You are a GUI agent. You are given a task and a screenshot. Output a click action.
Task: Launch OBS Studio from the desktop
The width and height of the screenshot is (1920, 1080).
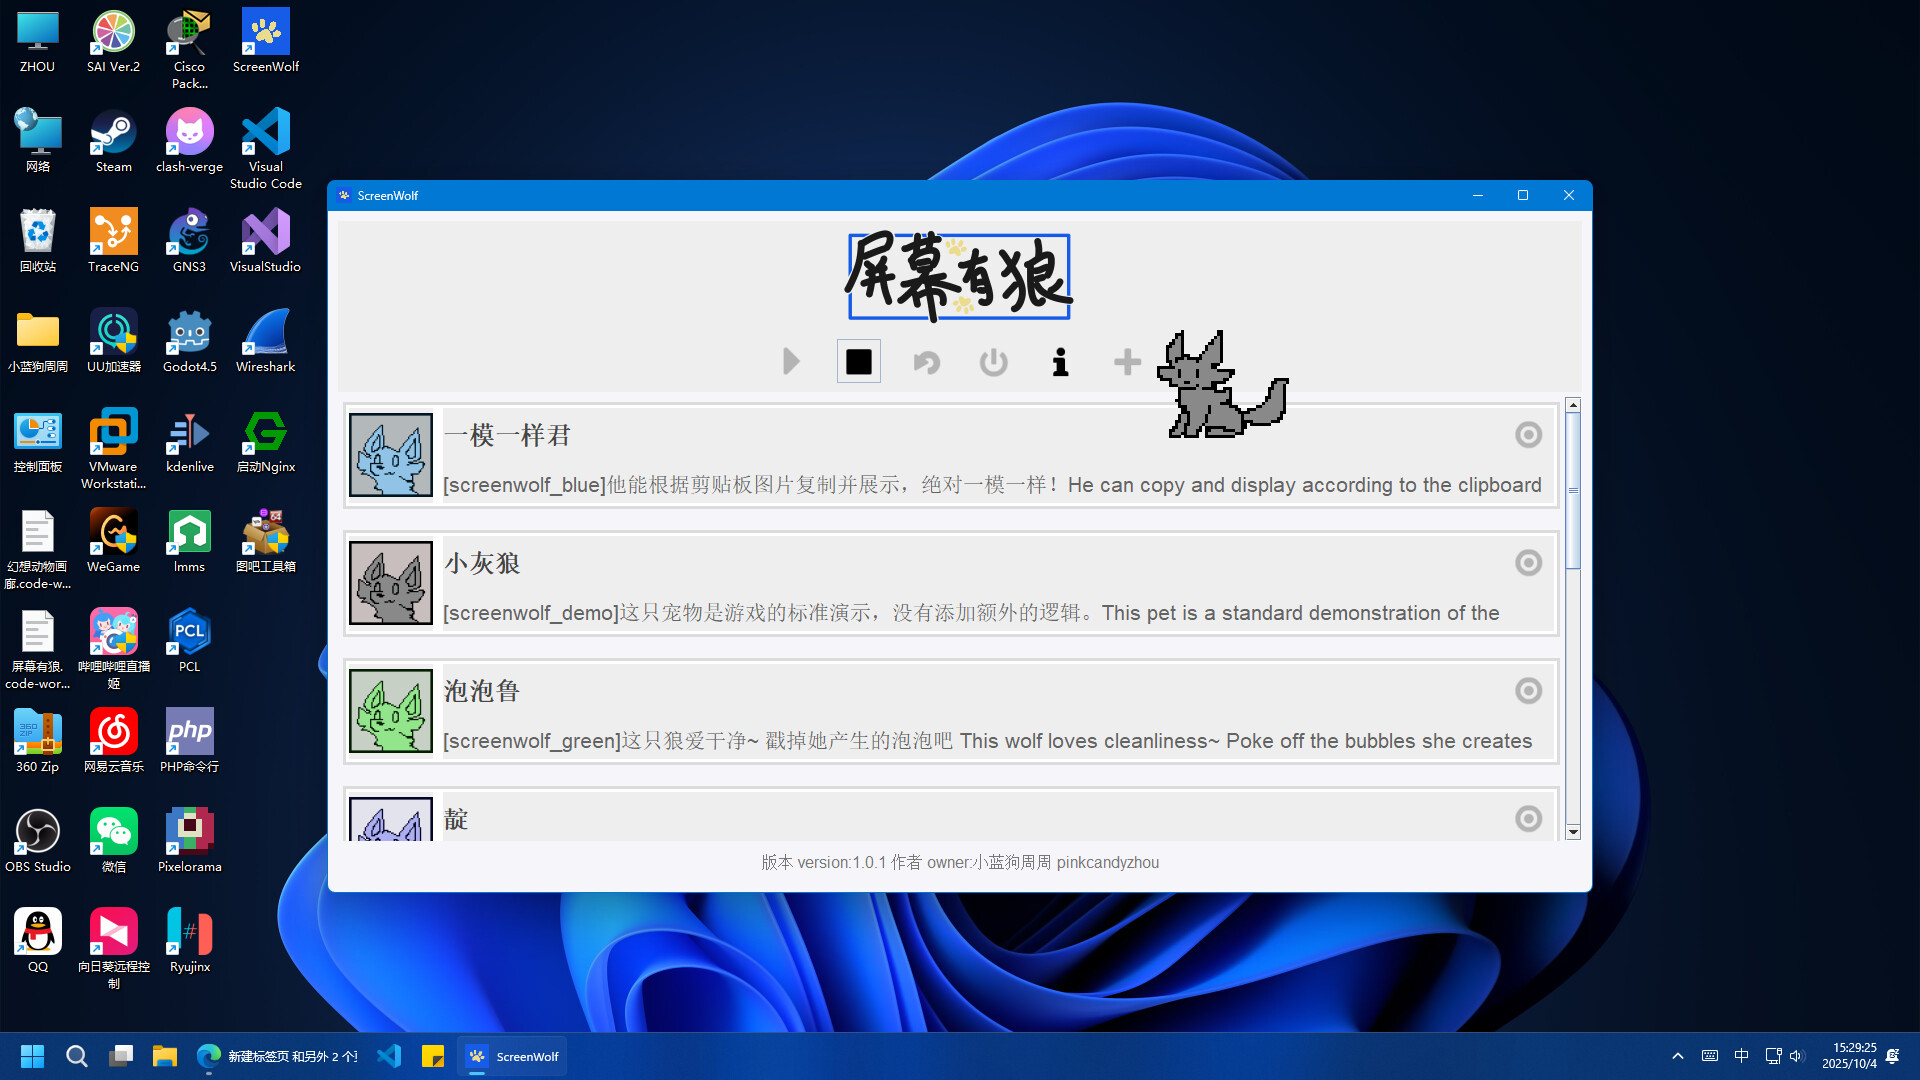coord(37,830)
